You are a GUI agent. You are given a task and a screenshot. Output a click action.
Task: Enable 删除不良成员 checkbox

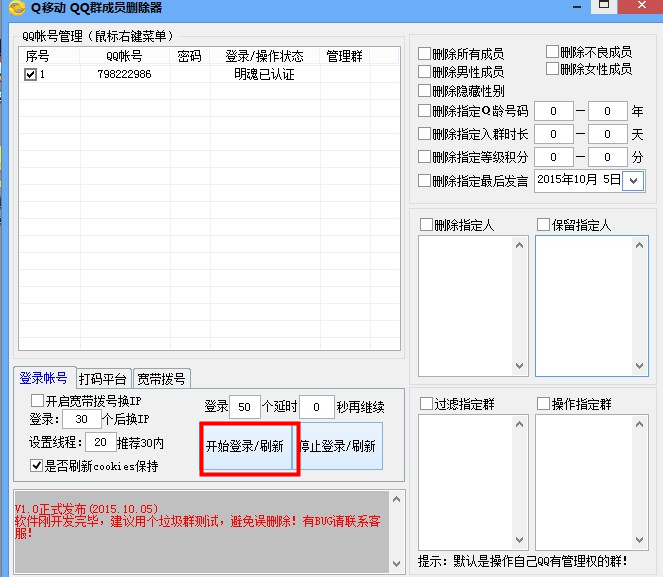[552, 52]
